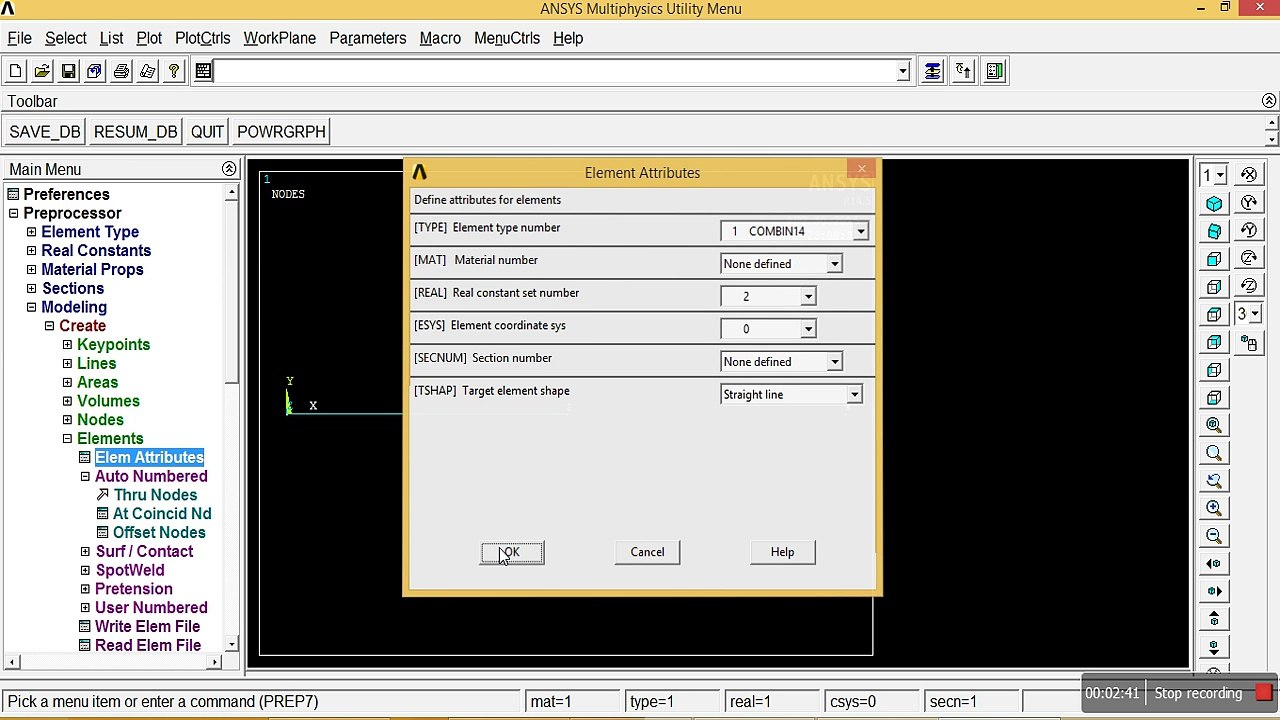Click the Report Generator toolbar icon

click(x=147, y=71)
